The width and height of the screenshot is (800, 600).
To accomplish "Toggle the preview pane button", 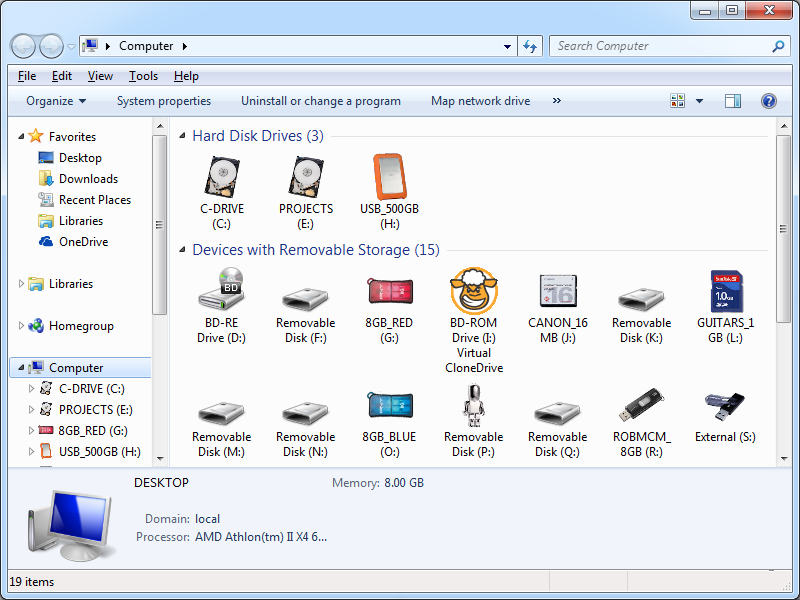I will click(733, 101).
